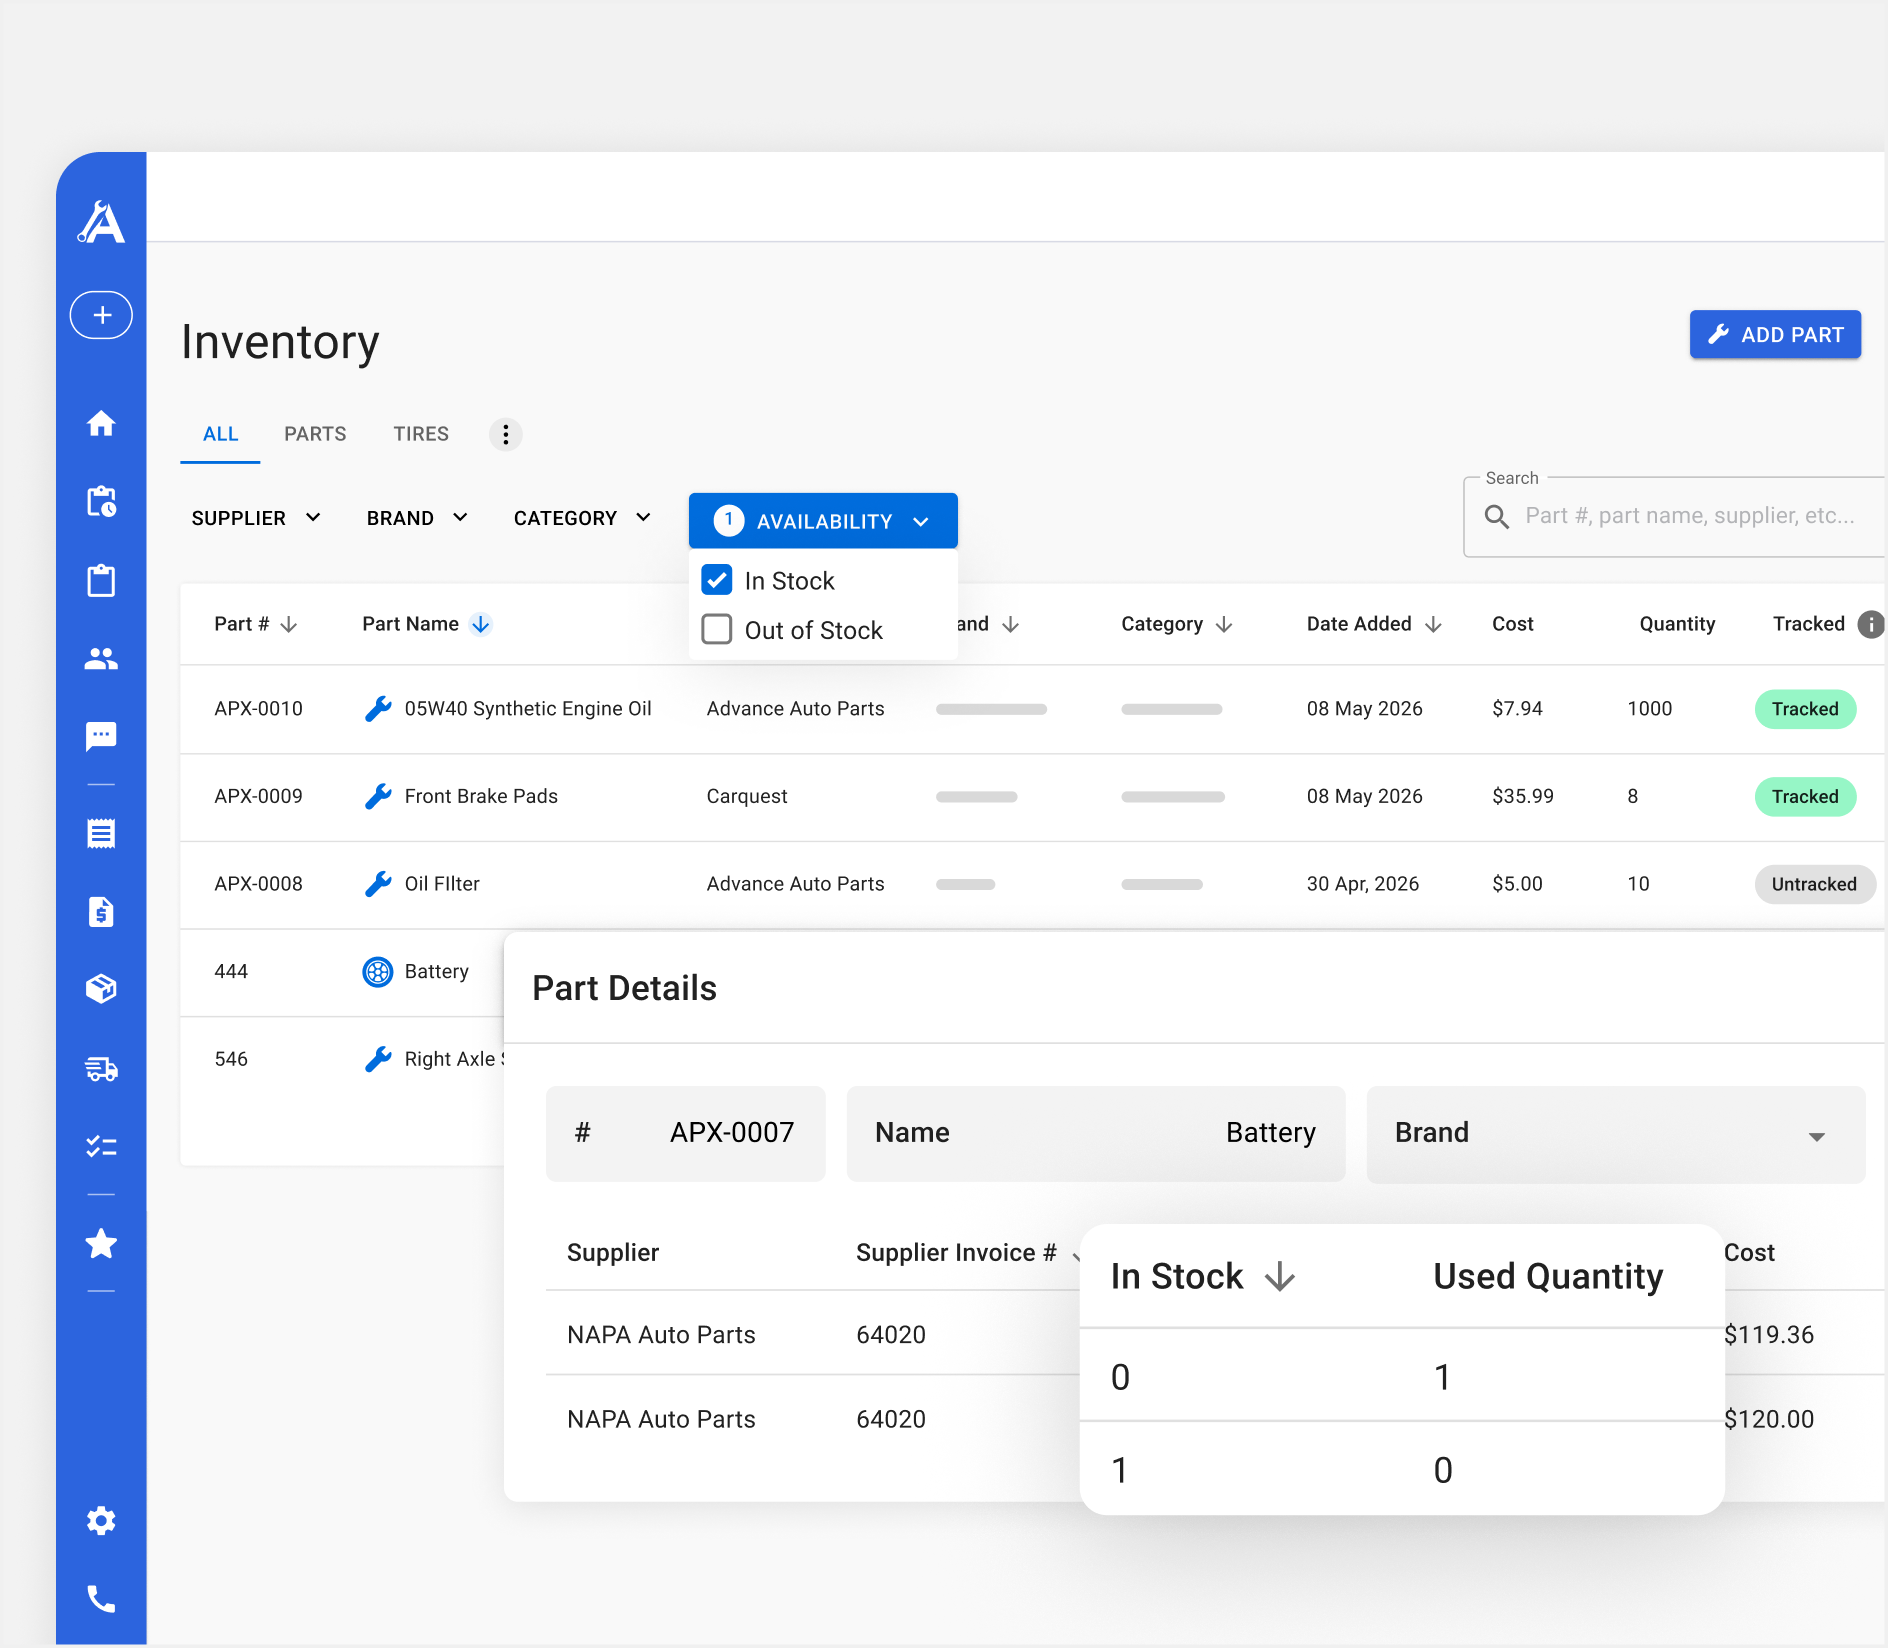
Task: Sort by Category column arrow
Action: (1224, 624)
